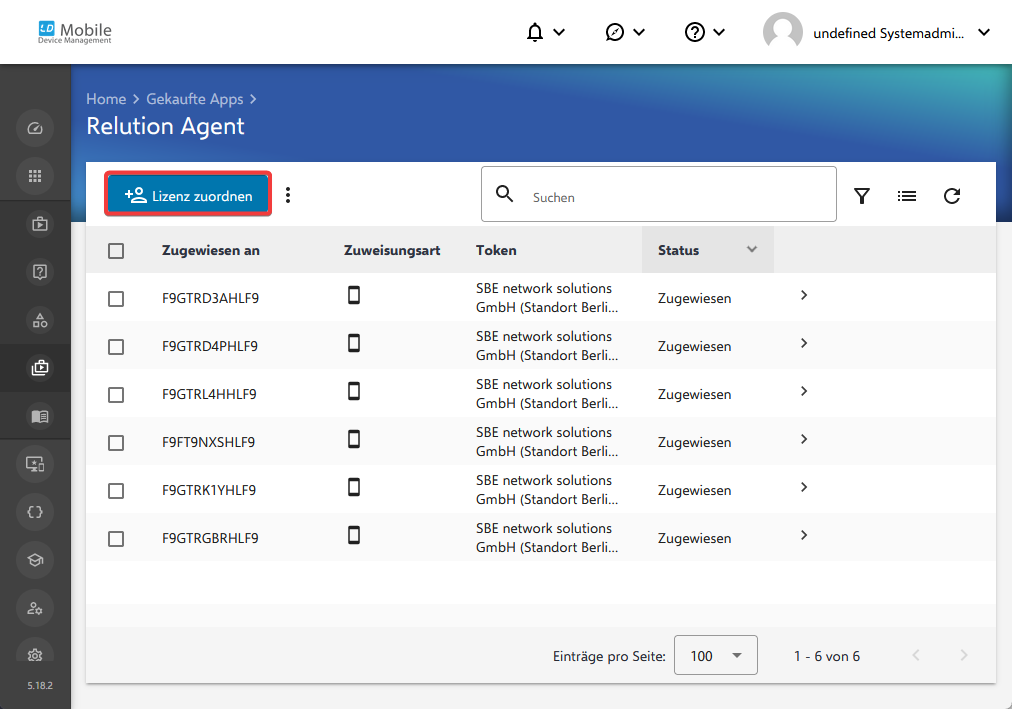The width and height of the screenshot is (1012, 709).
Task: Click device icon for F9GTRD3AHLF9 row
Action: point(354,295)
